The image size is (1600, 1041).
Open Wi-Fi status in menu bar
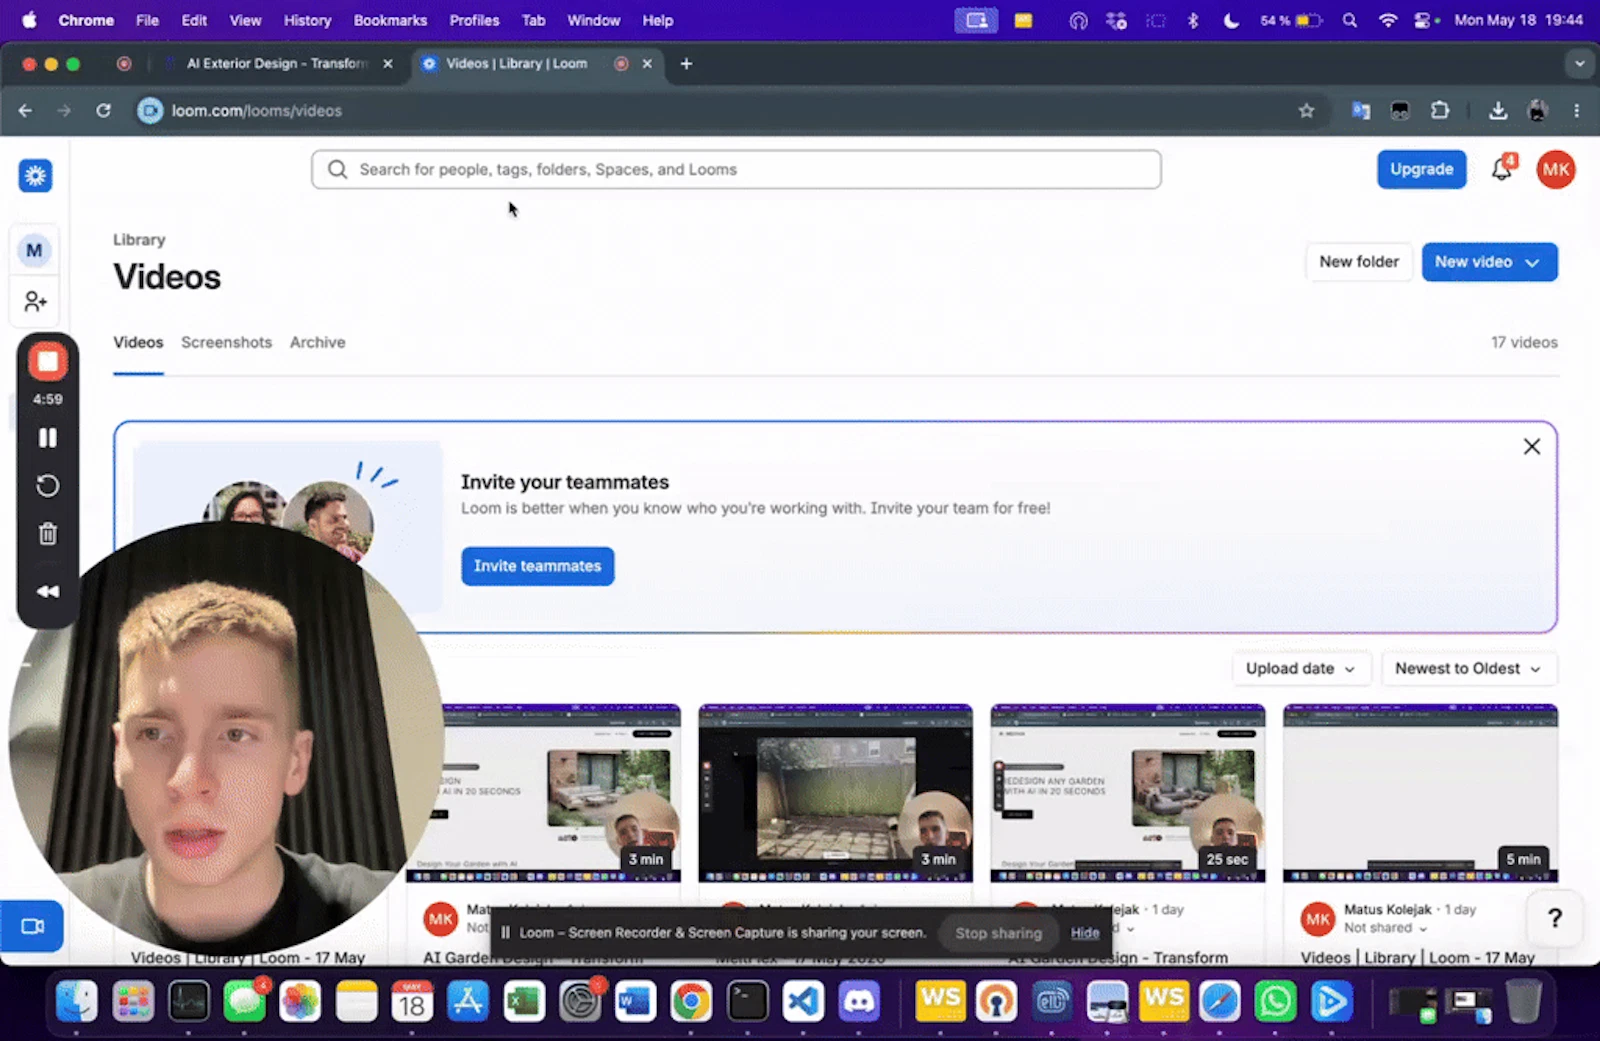pos(1388,20)
